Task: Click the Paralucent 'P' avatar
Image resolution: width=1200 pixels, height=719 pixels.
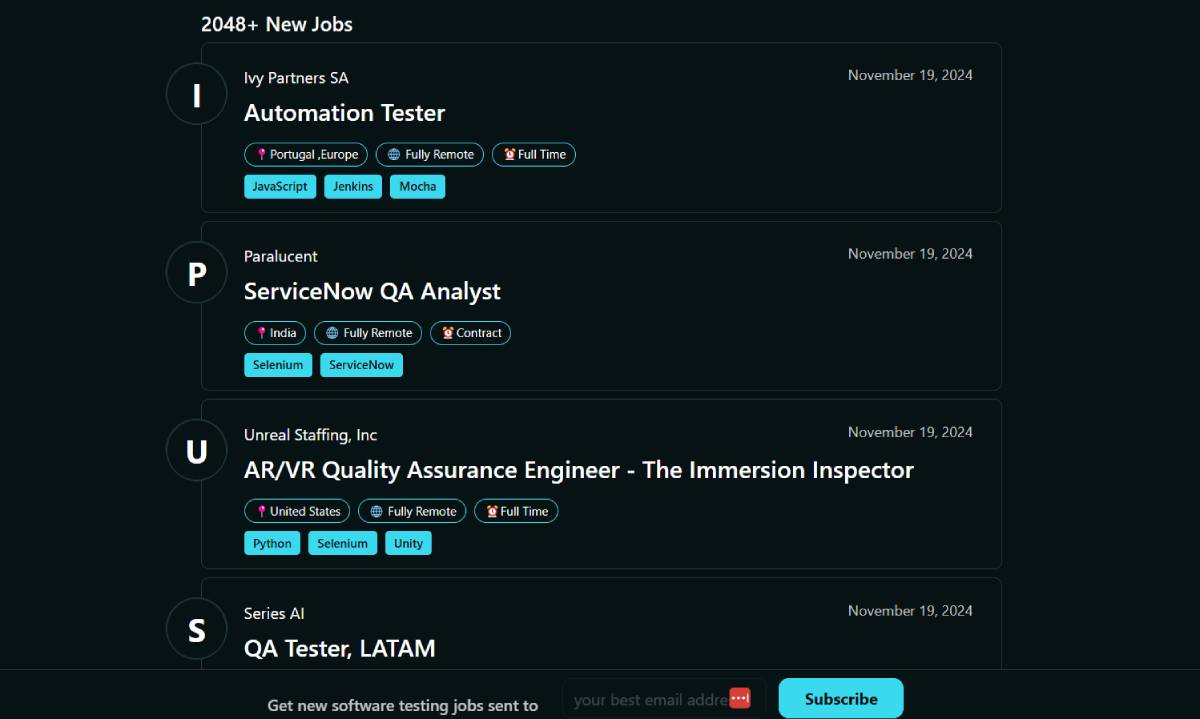Action: coord(197,273)
